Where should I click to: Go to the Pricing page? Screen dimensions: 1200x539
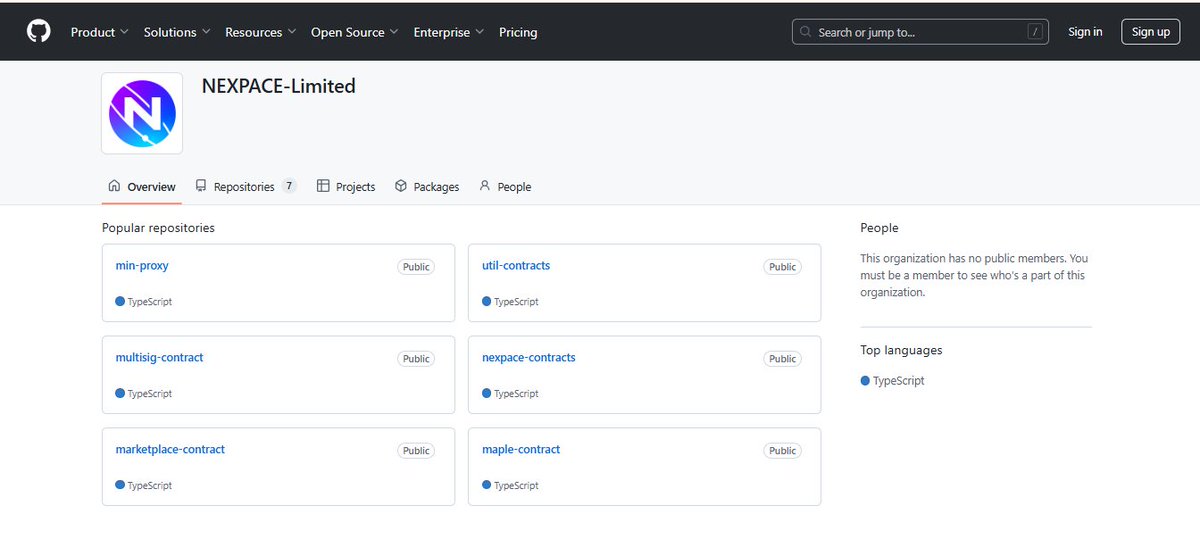point(518,32)
